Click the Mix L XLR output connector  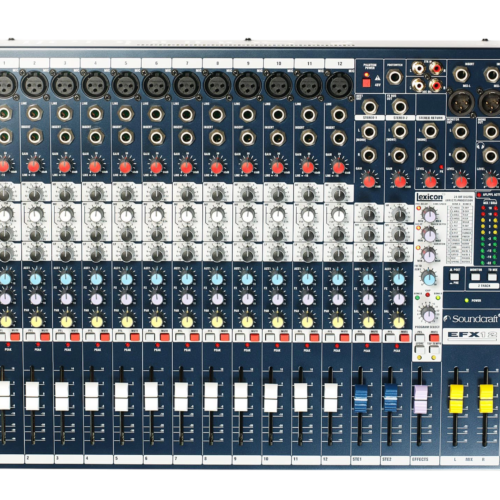click(x=461, y=102)
